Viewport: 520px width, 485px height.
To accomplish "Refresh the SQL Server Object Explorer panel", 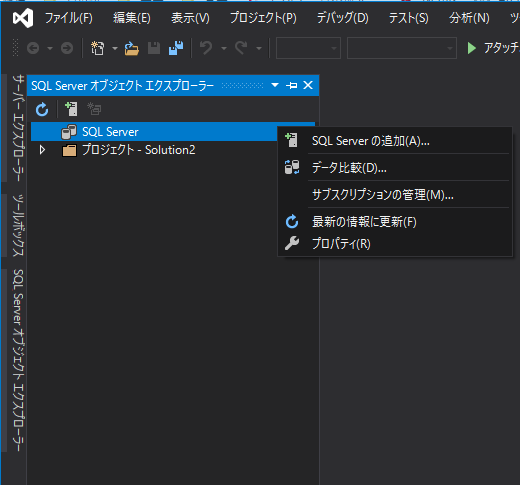I will pos(42,109).
